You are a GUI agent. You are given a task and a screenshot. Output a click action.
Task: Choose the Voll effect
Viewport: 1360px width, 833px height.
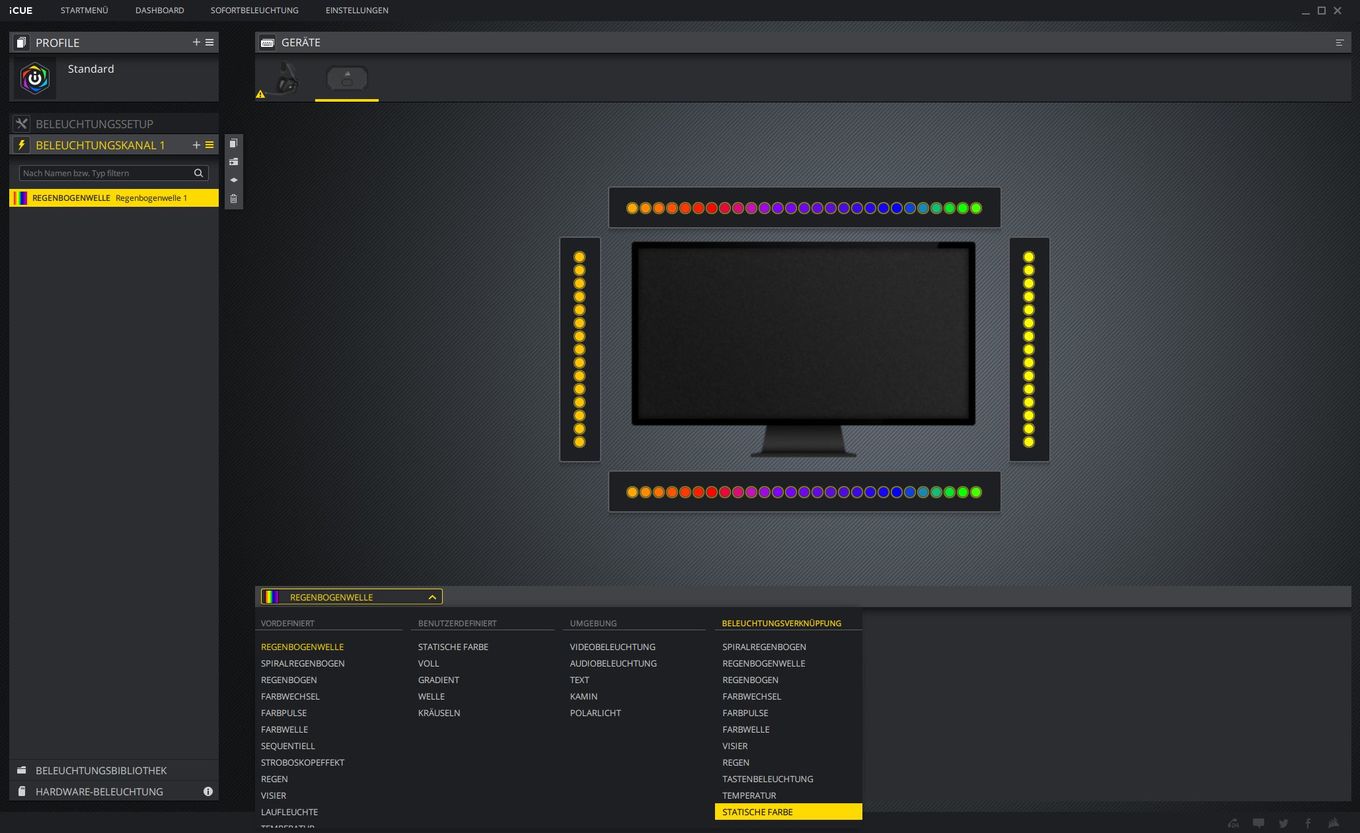[x=429, y=663]
